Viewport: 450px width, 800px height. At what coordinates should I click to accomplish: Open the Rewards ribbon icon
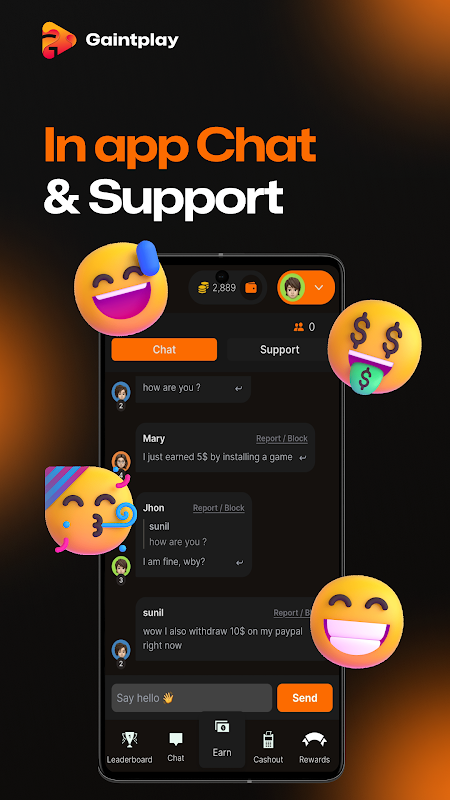tap(314, 740)
